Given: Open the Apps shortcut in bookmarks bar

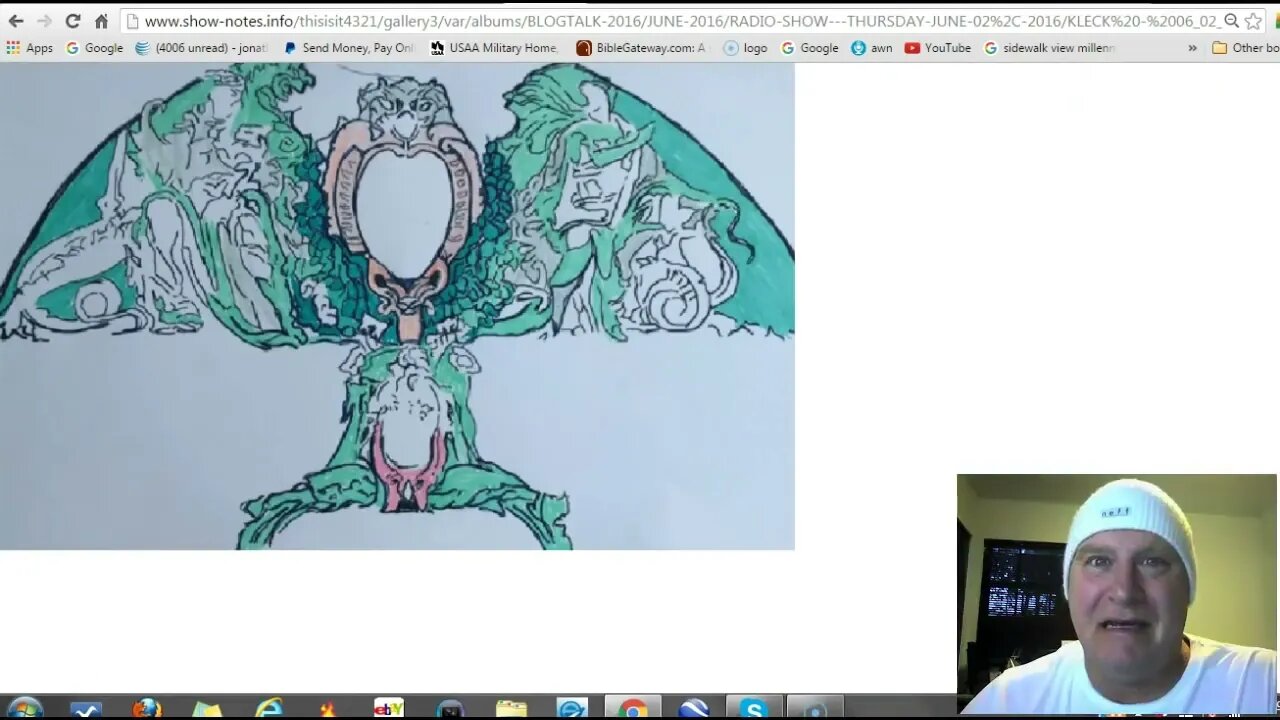Looking at the screenshot, I should point(29,48).
